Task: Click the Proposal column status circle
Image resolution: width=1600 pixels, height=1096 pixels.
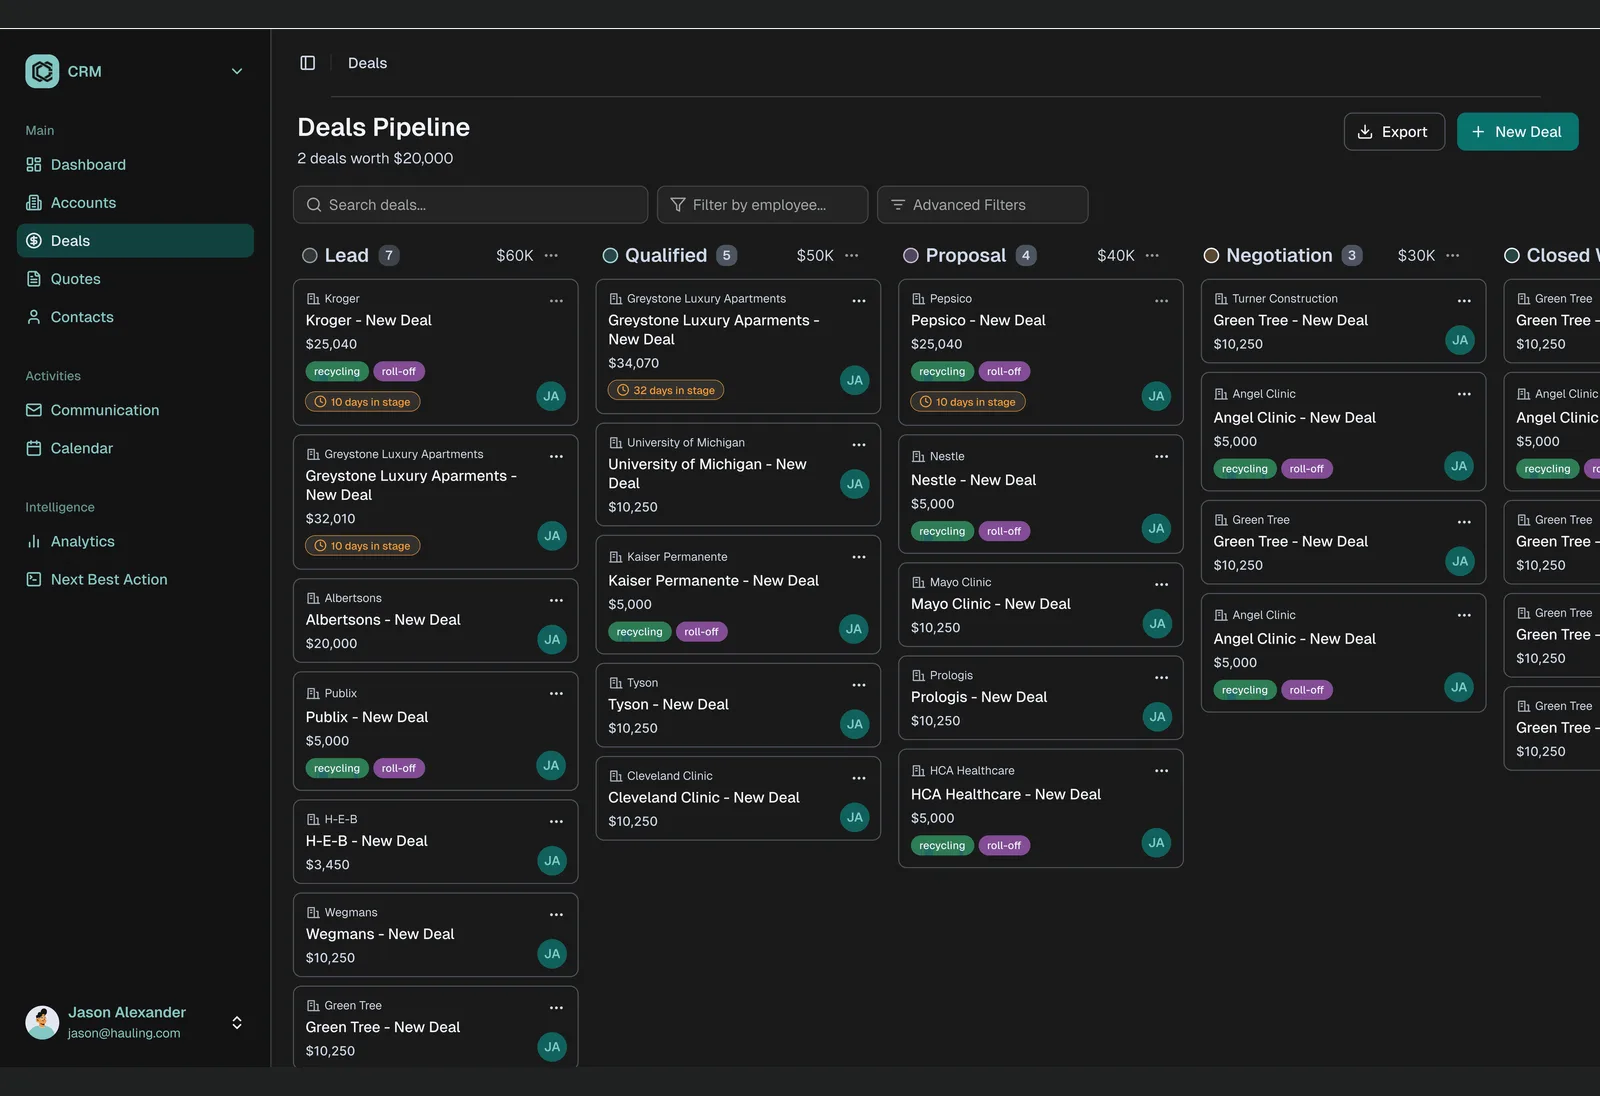Action: [911, 255]
